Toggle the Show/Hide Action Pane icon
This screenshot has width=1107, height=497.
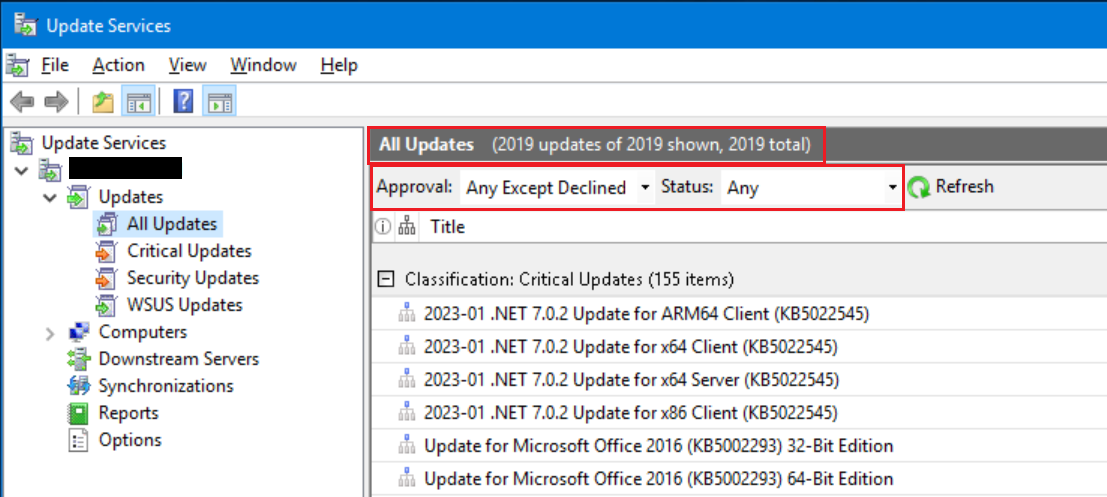click(219, 102)
